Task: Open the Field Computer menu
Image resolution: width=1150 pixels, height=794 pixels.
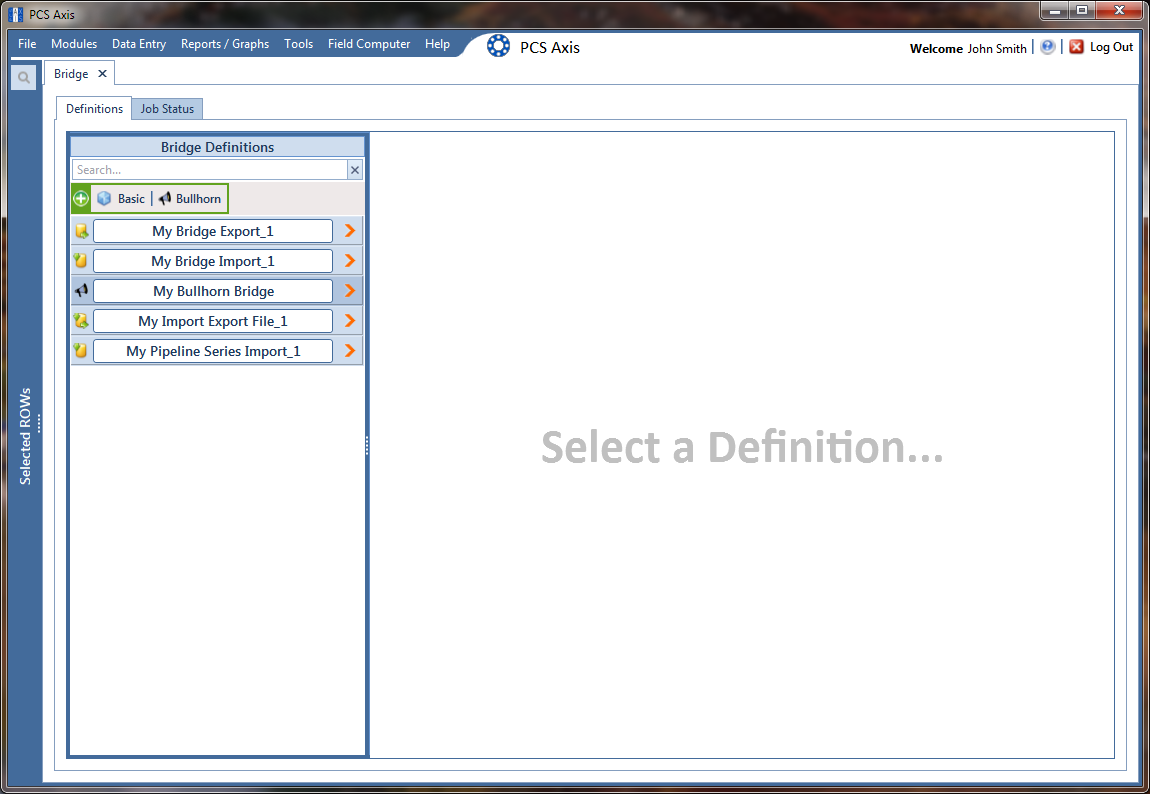Action: [369, 44]
